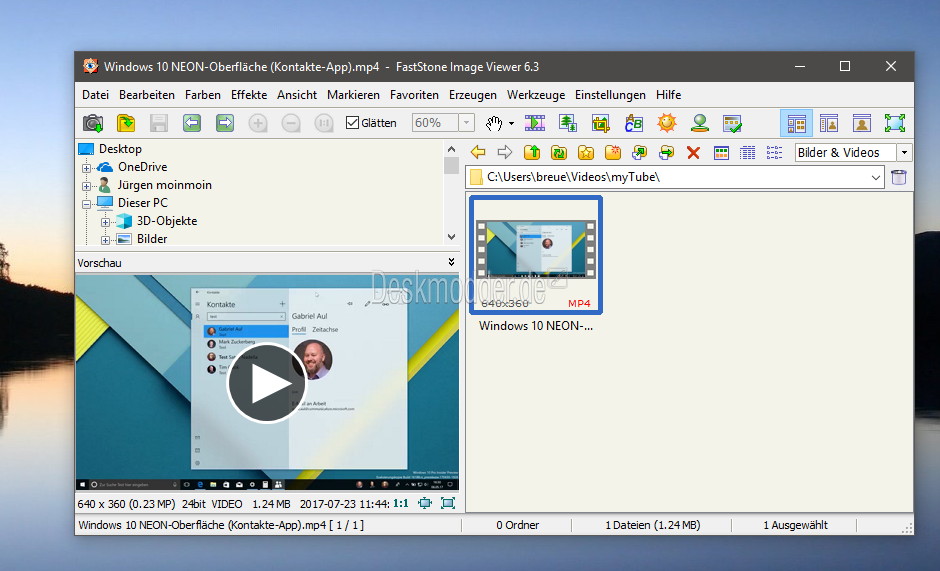
Task: Toggle the Glätten checkbox
Action: click(352, 123)
